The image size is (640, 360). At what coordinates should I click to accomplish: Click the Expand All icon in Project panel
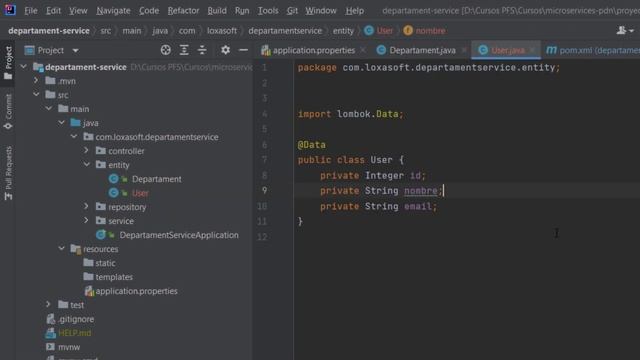pyautogui.click(x=184, y=50)
